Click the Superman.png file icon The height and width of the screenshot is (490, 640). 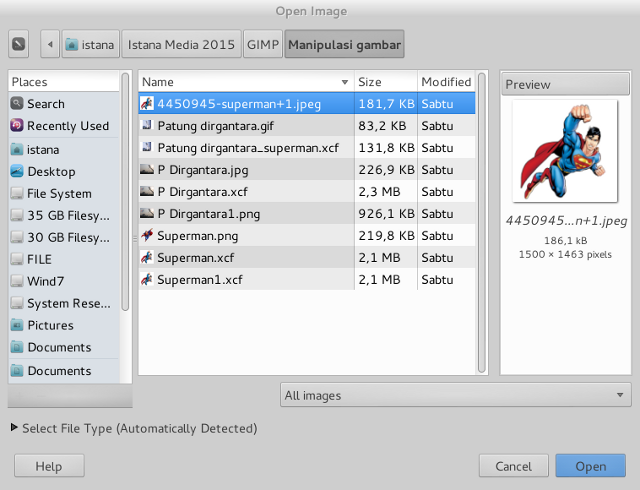[x=147, y=235]
